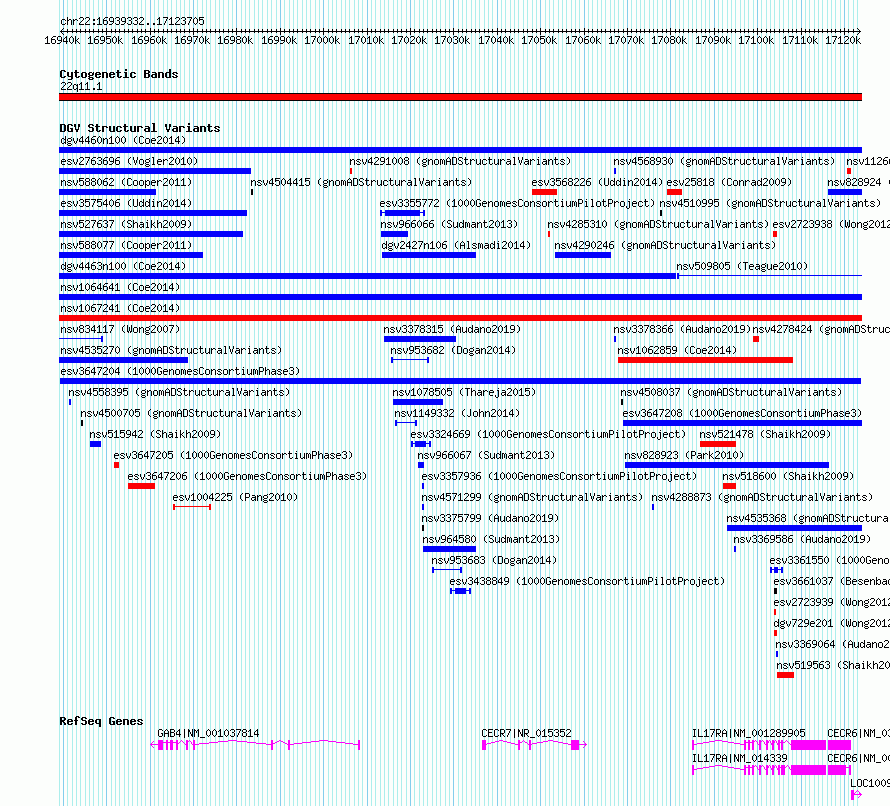Select nsv1062859 (Coe2014) variant label
The height and width of the screenshot is (806, 890).
coord(677,350)
